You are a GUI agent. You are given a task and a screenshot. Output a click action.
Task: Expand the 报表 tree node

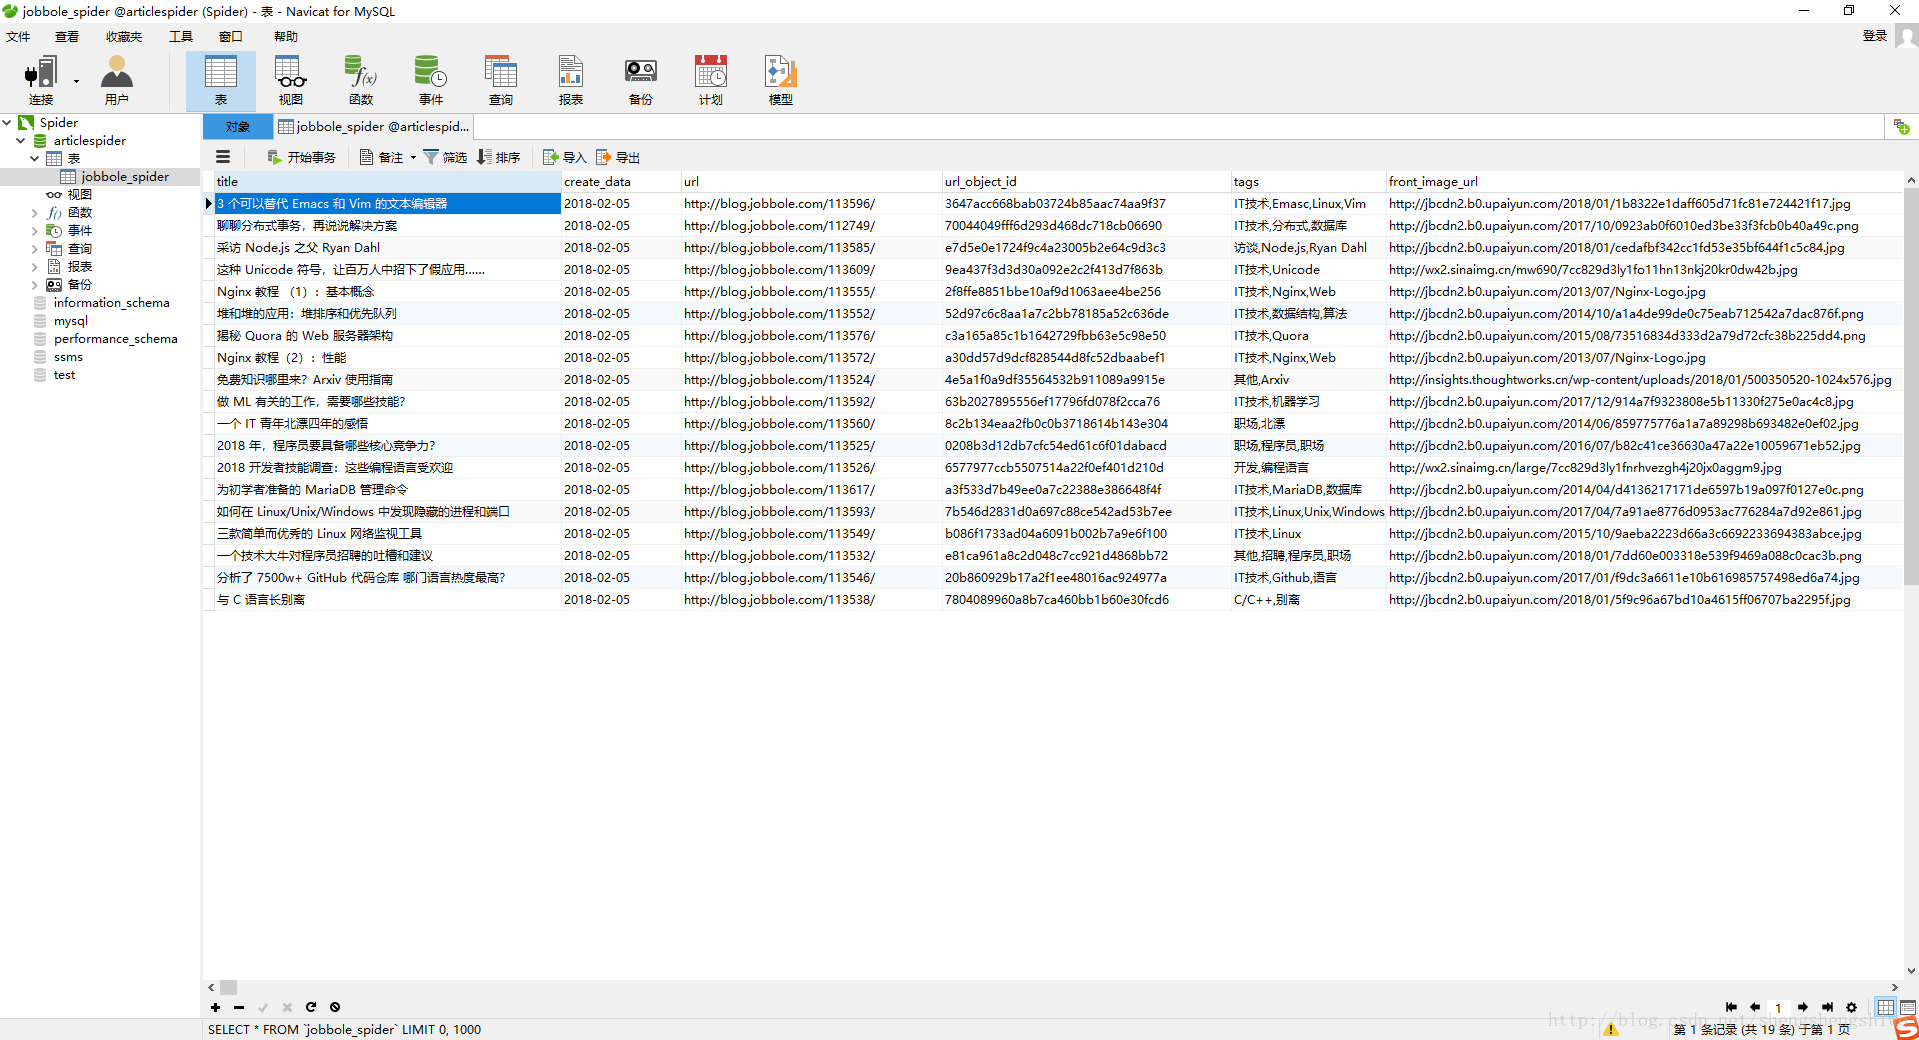(34, 267)
